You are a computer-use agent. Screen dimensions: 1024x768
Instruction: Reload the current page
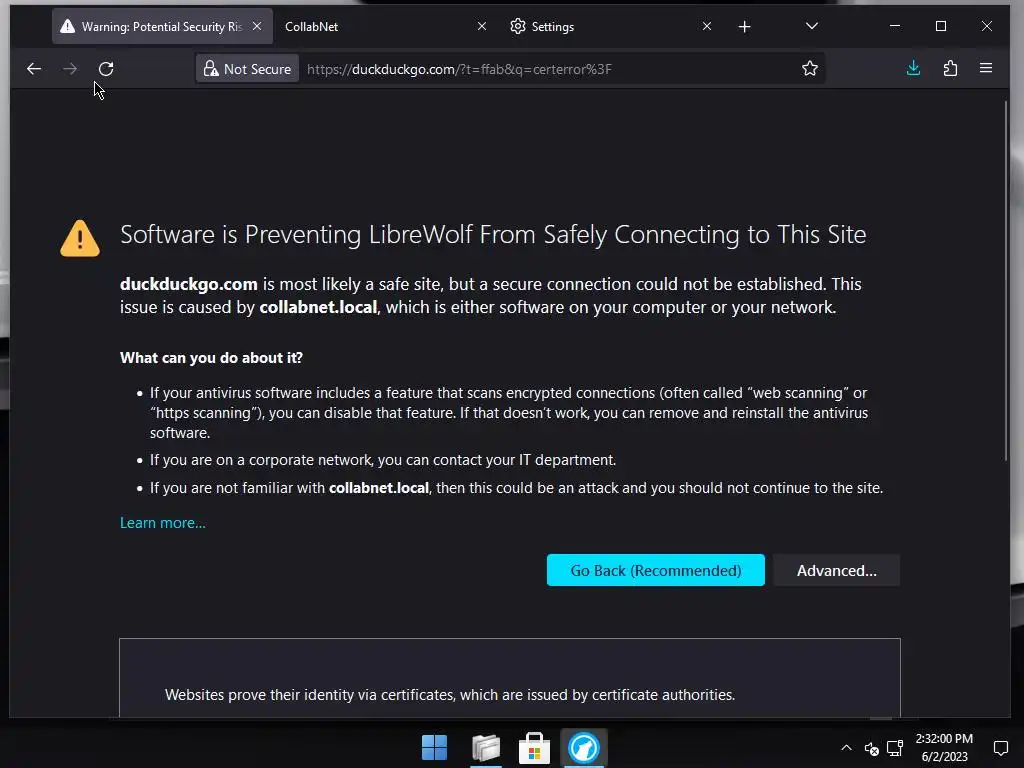point(106,69)
